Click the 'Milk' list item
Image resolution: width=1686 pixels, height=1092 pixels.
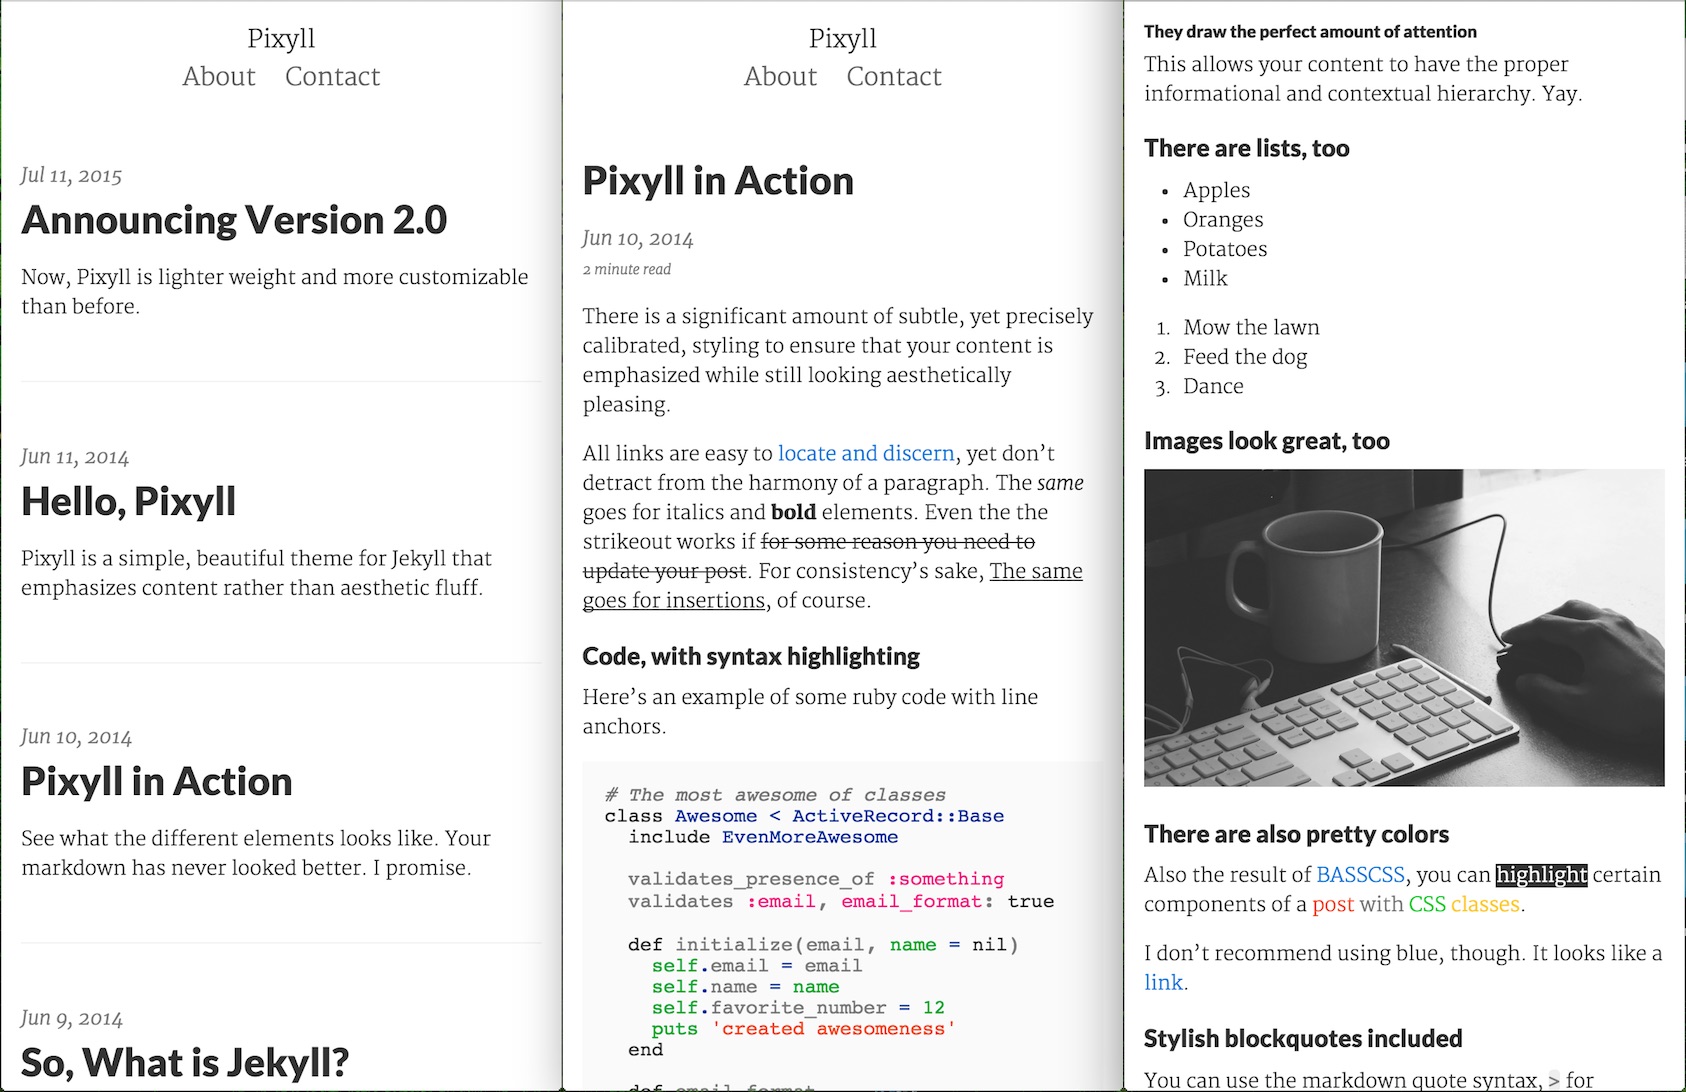tap(1205, 278)
